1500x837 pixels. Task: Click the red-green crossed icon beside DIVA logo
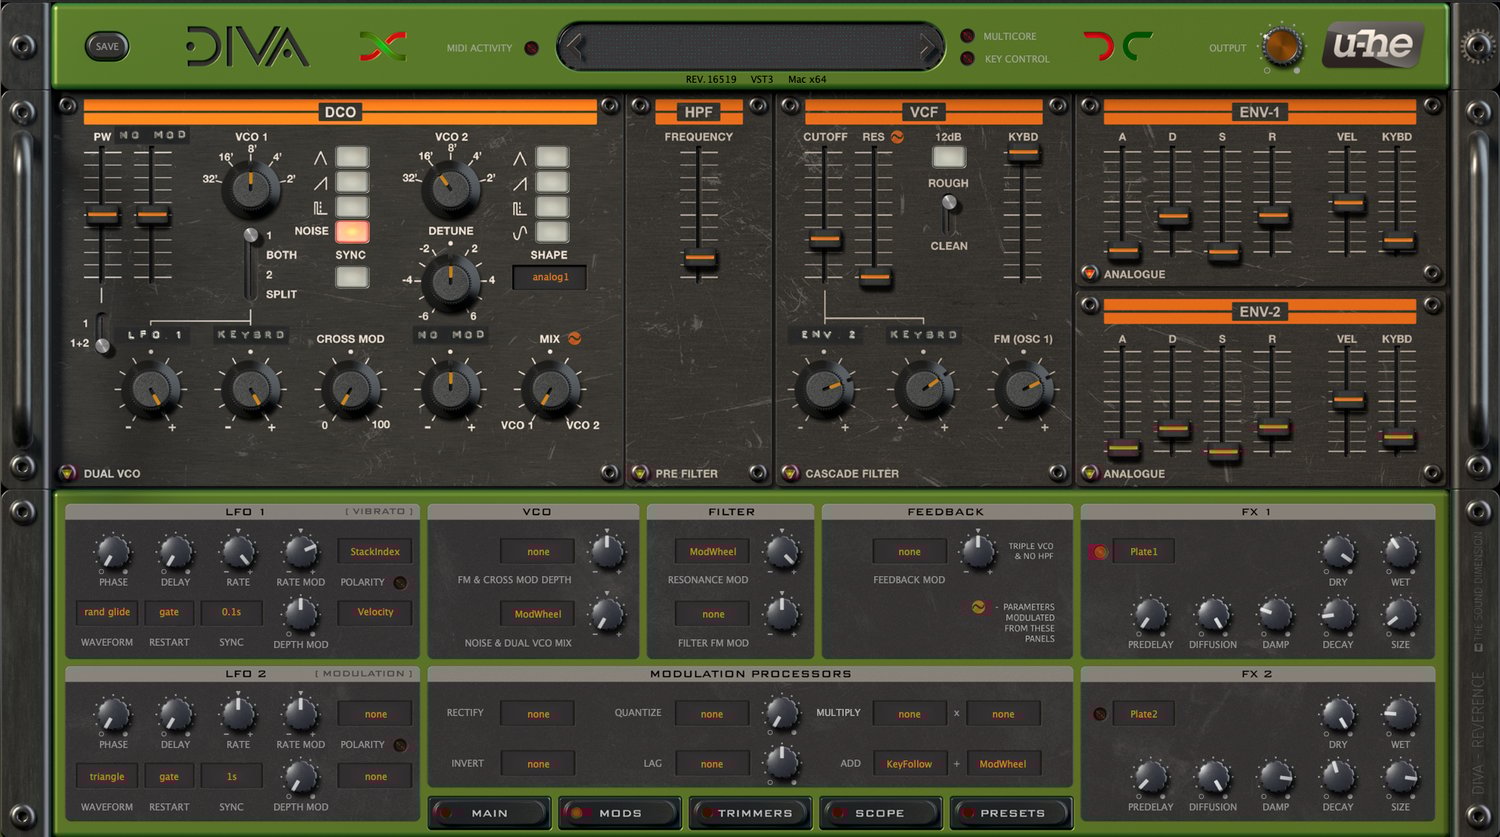click(x=383, y=46)
